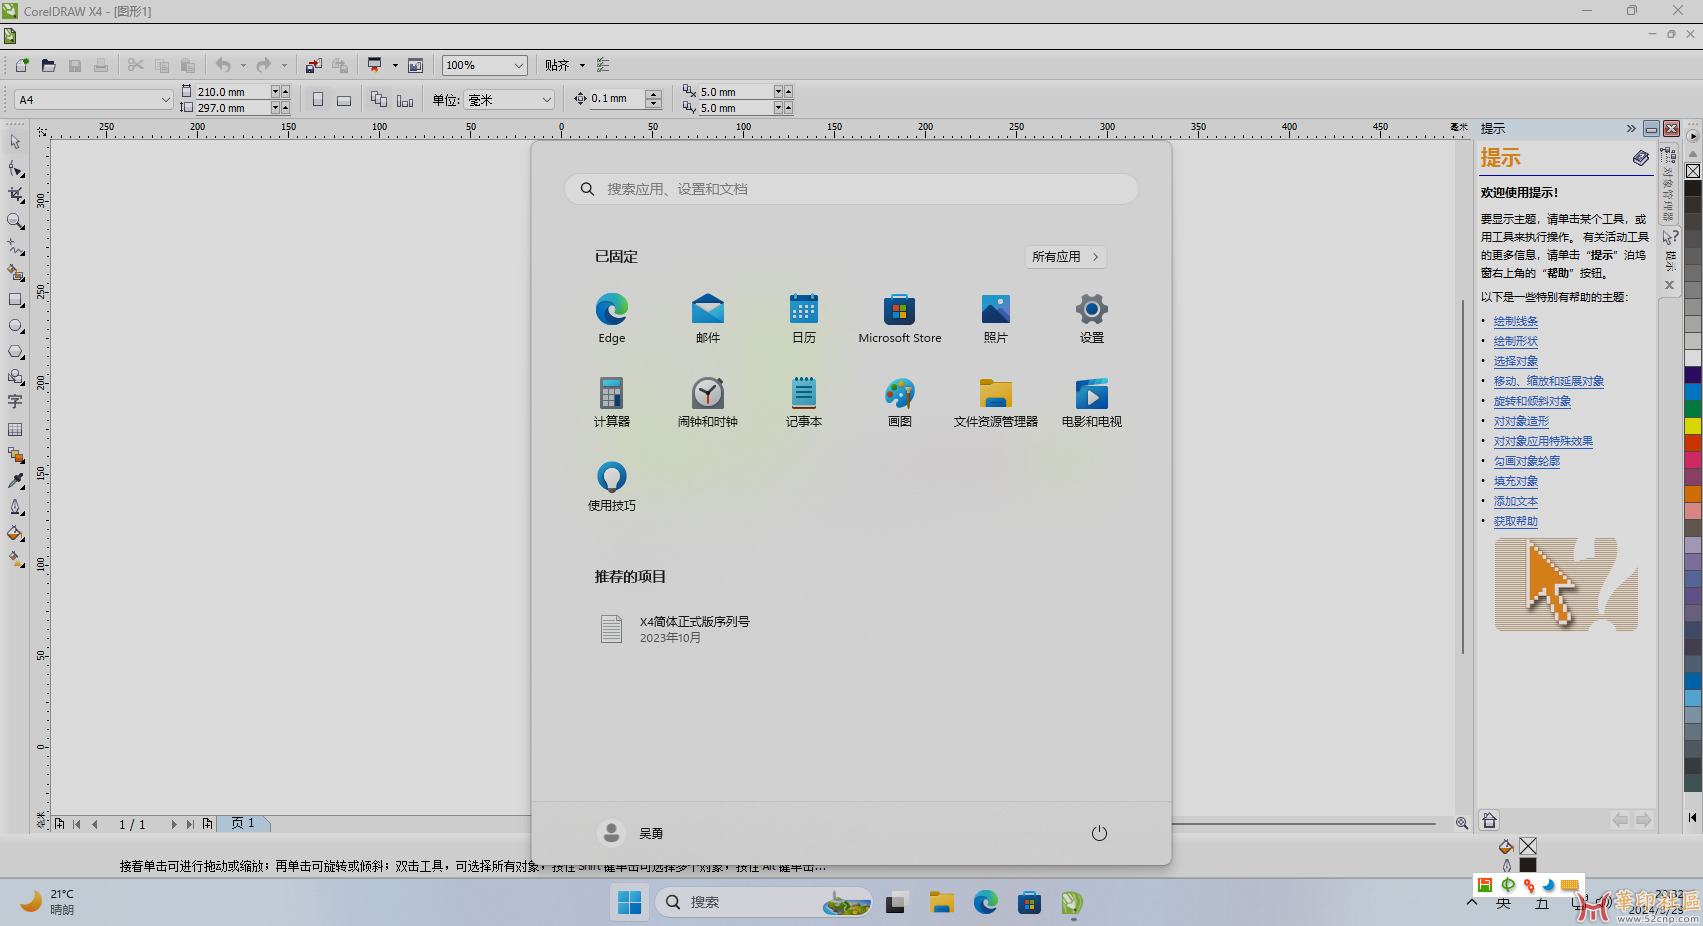
Task: Click the Welcome screen icon
Action: pos(416,65)
